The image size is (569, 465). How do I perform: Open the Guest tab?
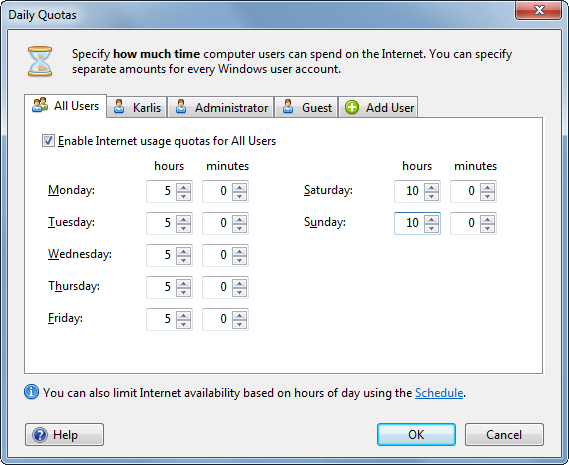[307, 107]
